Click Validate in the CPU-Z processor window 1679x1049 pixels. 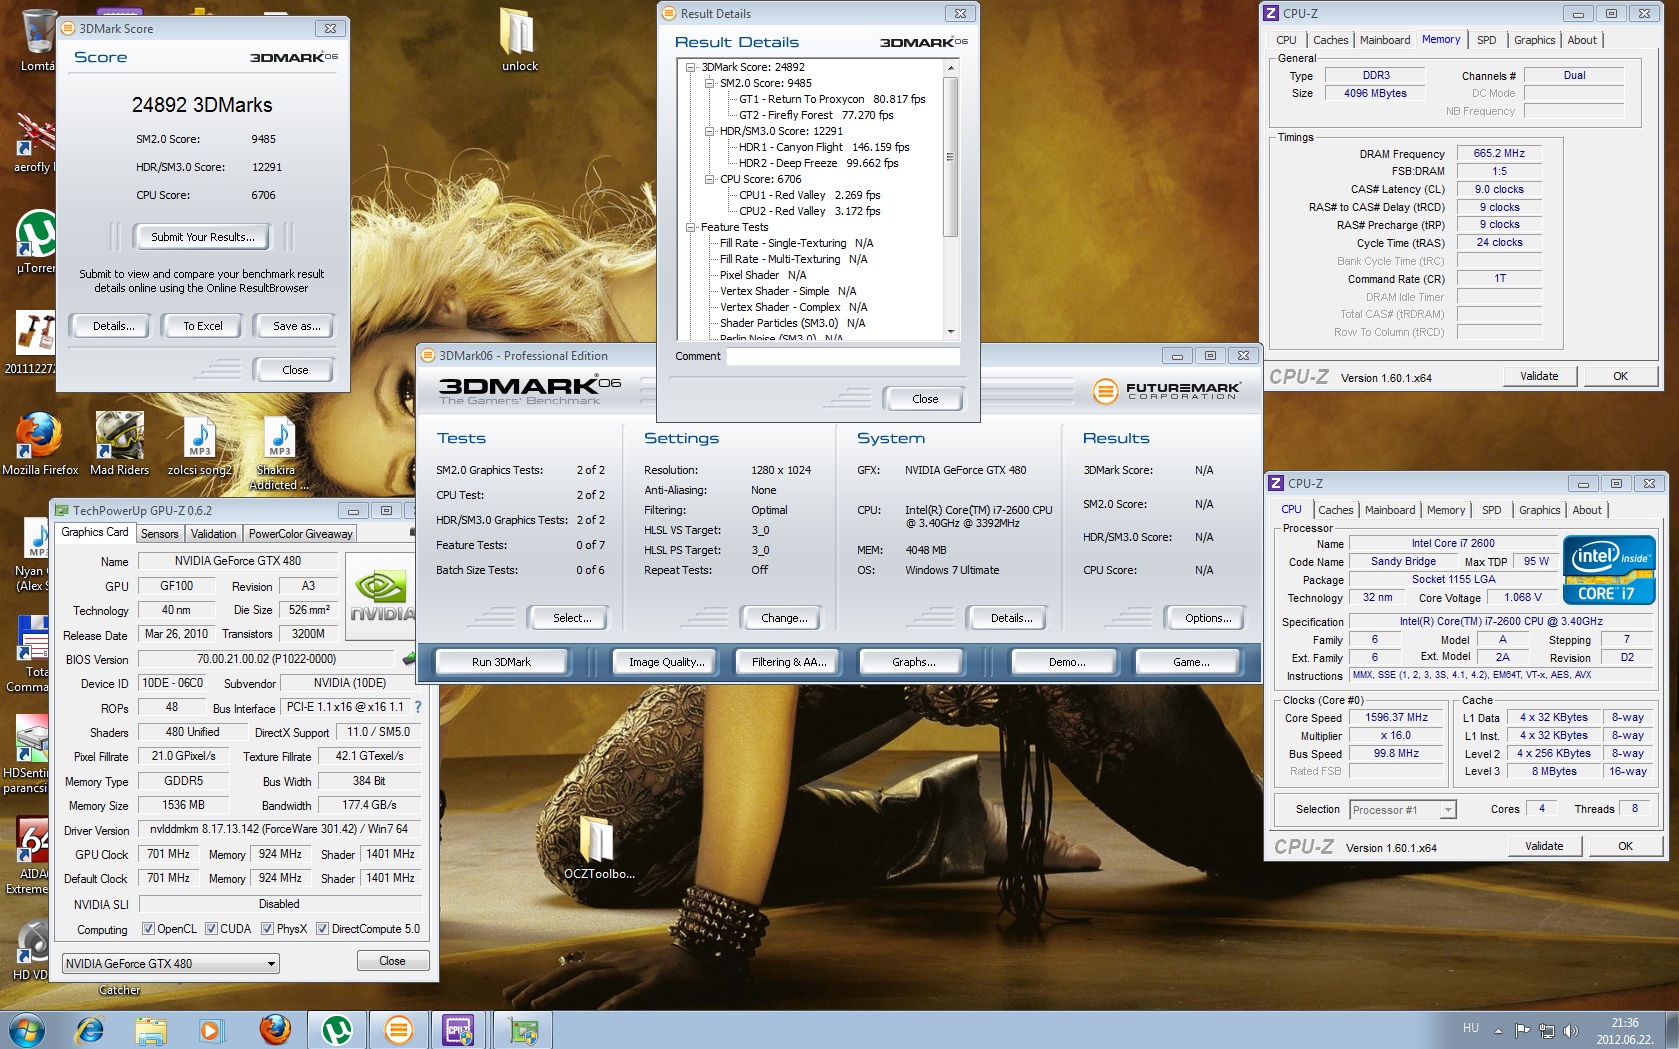click(x=1544, y=846)
